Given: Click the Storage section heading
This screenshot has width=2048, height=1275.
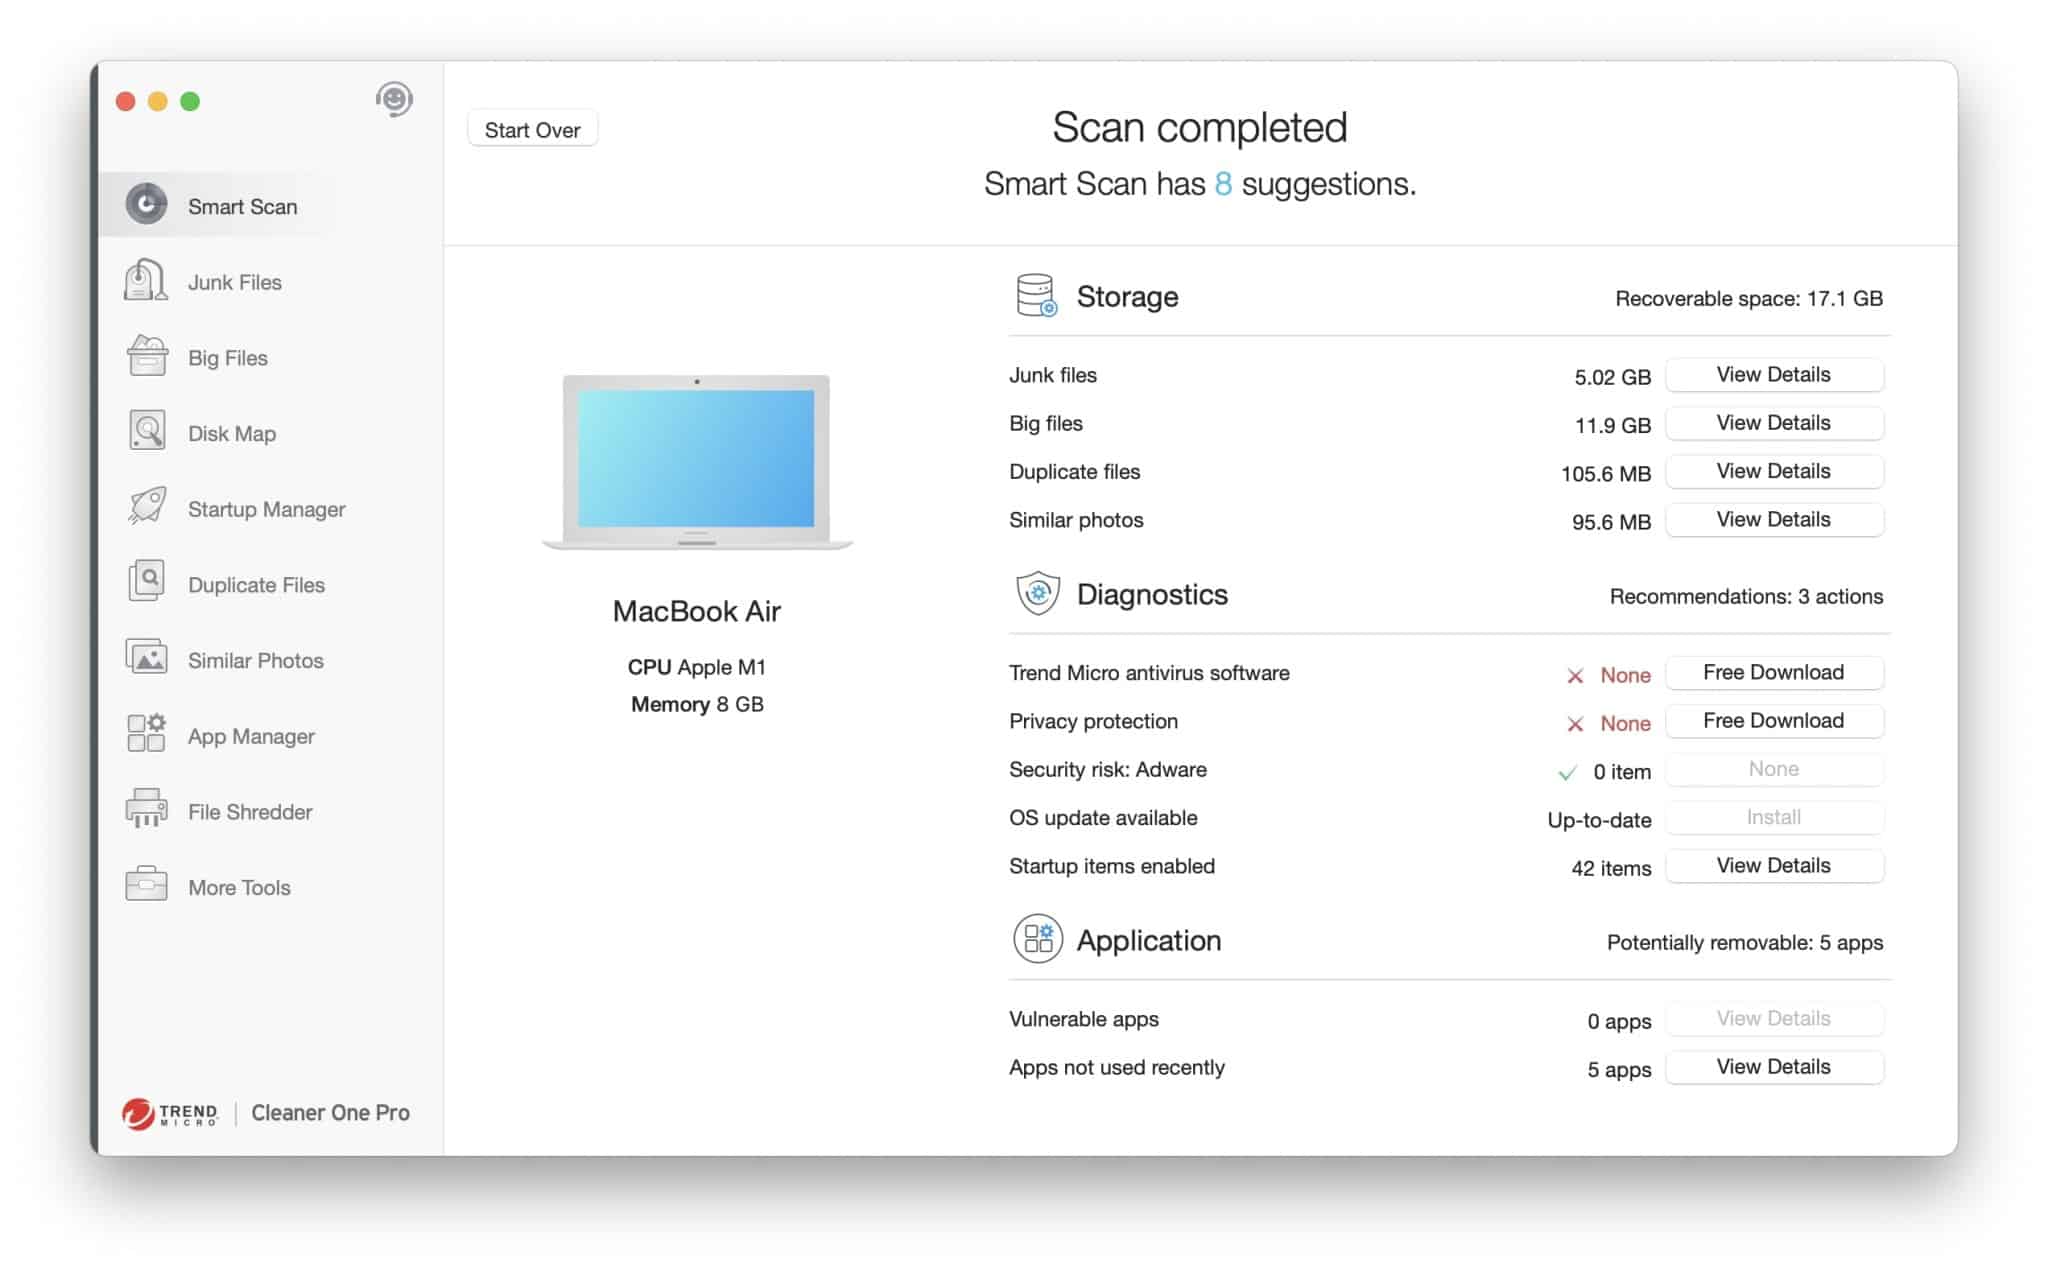Looking at the screenshot, I should tap(1127, 297).
